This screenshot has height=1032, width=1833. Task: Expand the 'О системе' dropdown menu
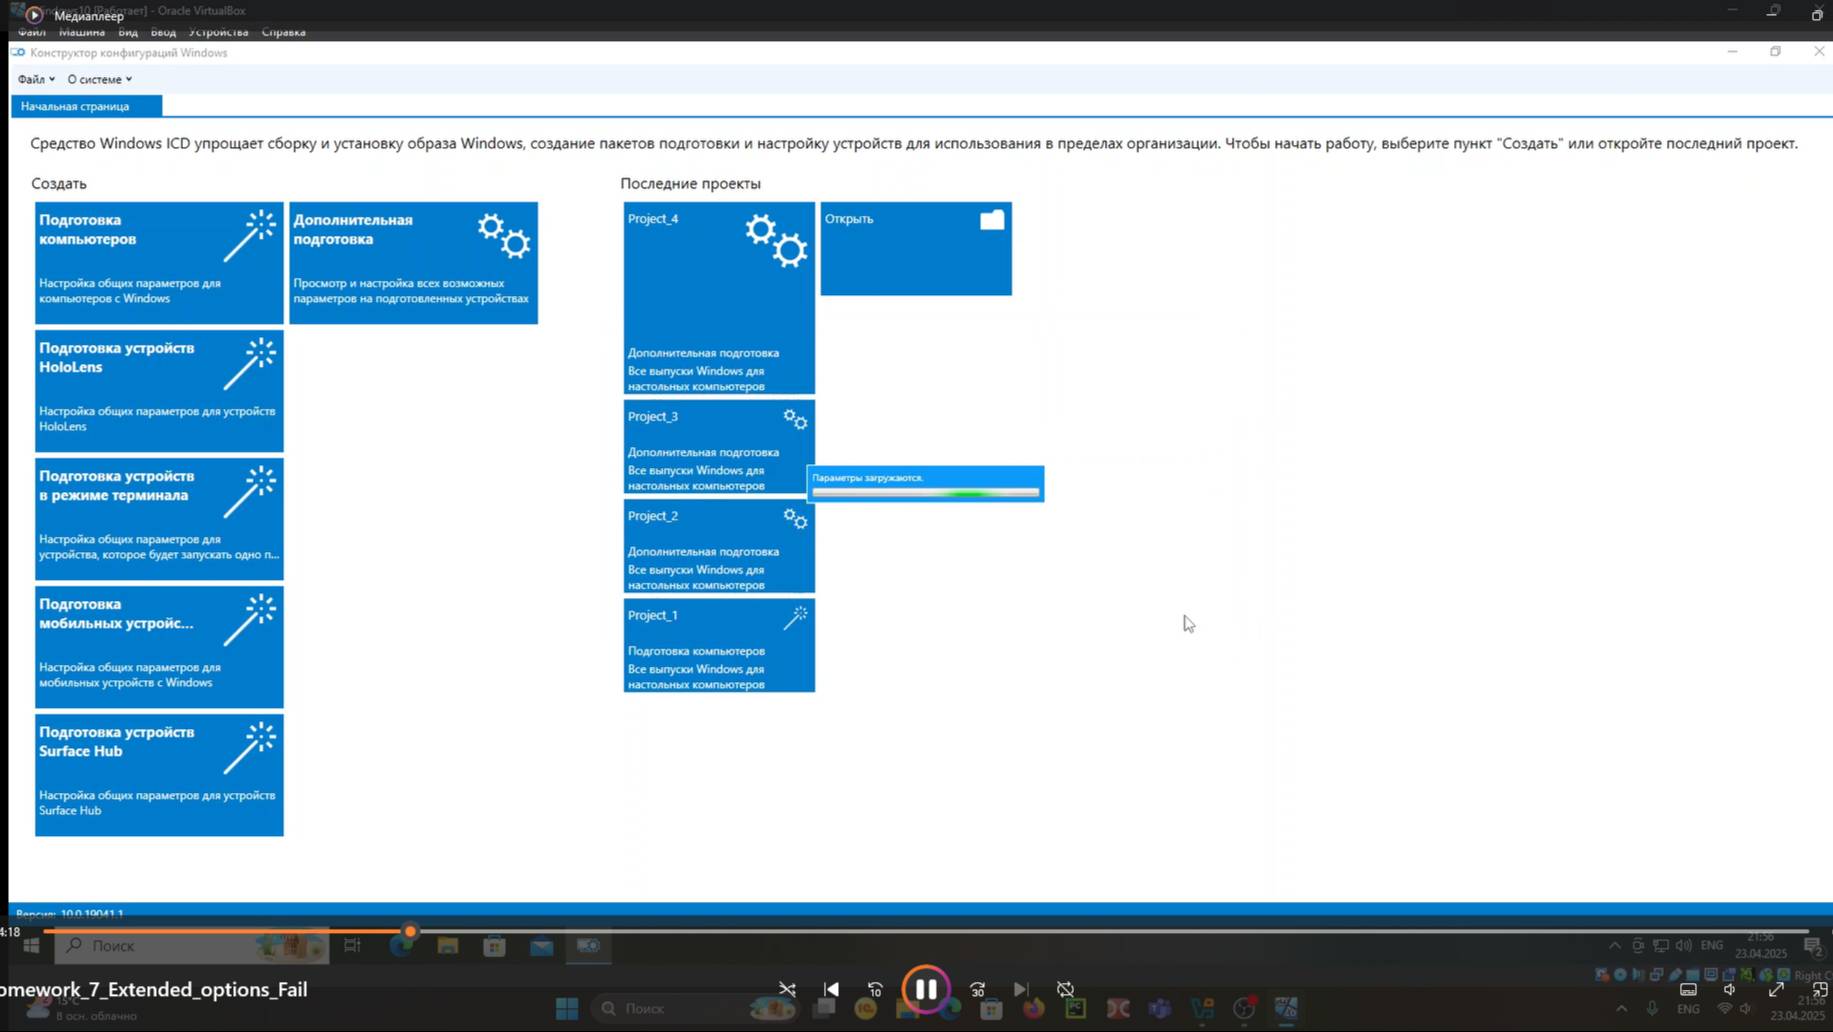(x=99, y=79)
